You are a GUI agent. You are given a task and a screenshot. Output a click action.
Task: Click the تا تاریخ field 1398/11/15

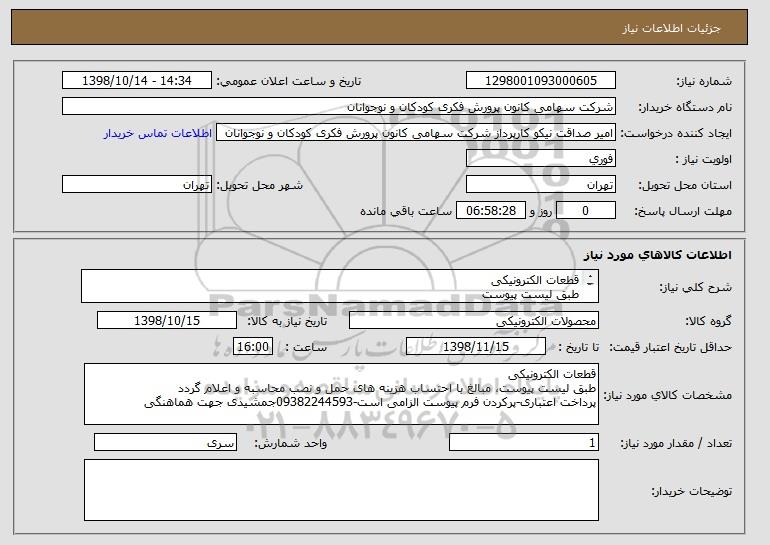[x=476, y=347]
